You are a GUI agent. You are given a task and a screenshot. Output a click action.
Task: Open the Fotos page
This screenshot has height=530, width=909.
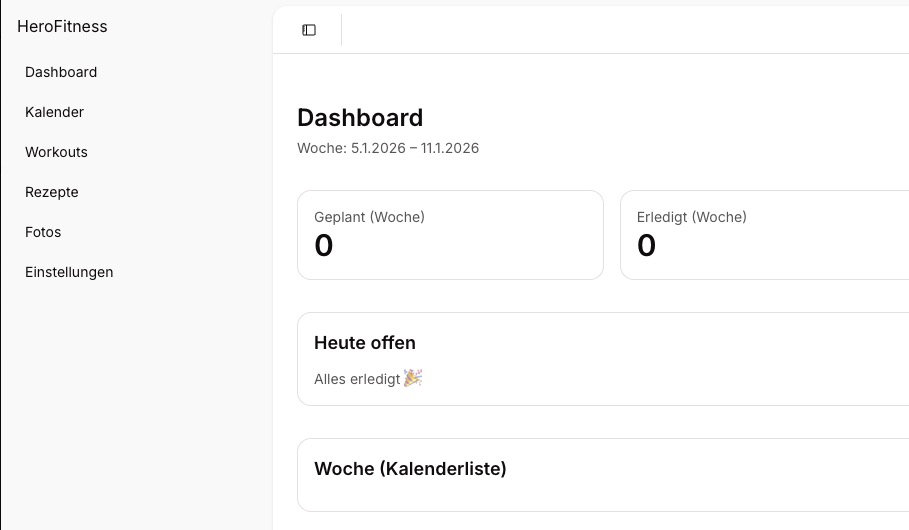pos(43,232)
